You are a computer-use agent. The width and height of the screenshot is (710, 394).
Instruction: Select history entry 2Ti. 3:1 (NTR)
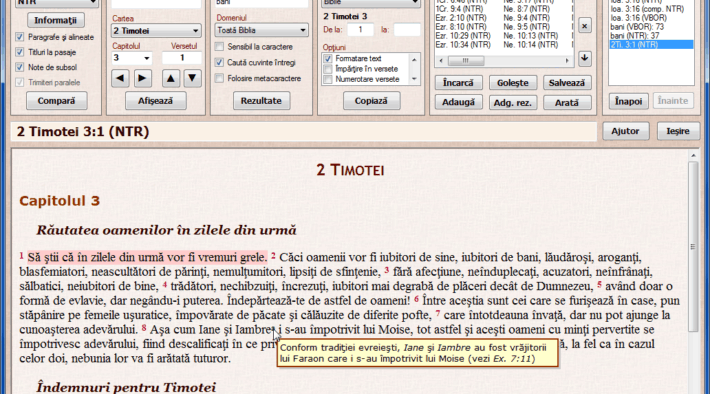pyautogui.click(x=651, y=44)
